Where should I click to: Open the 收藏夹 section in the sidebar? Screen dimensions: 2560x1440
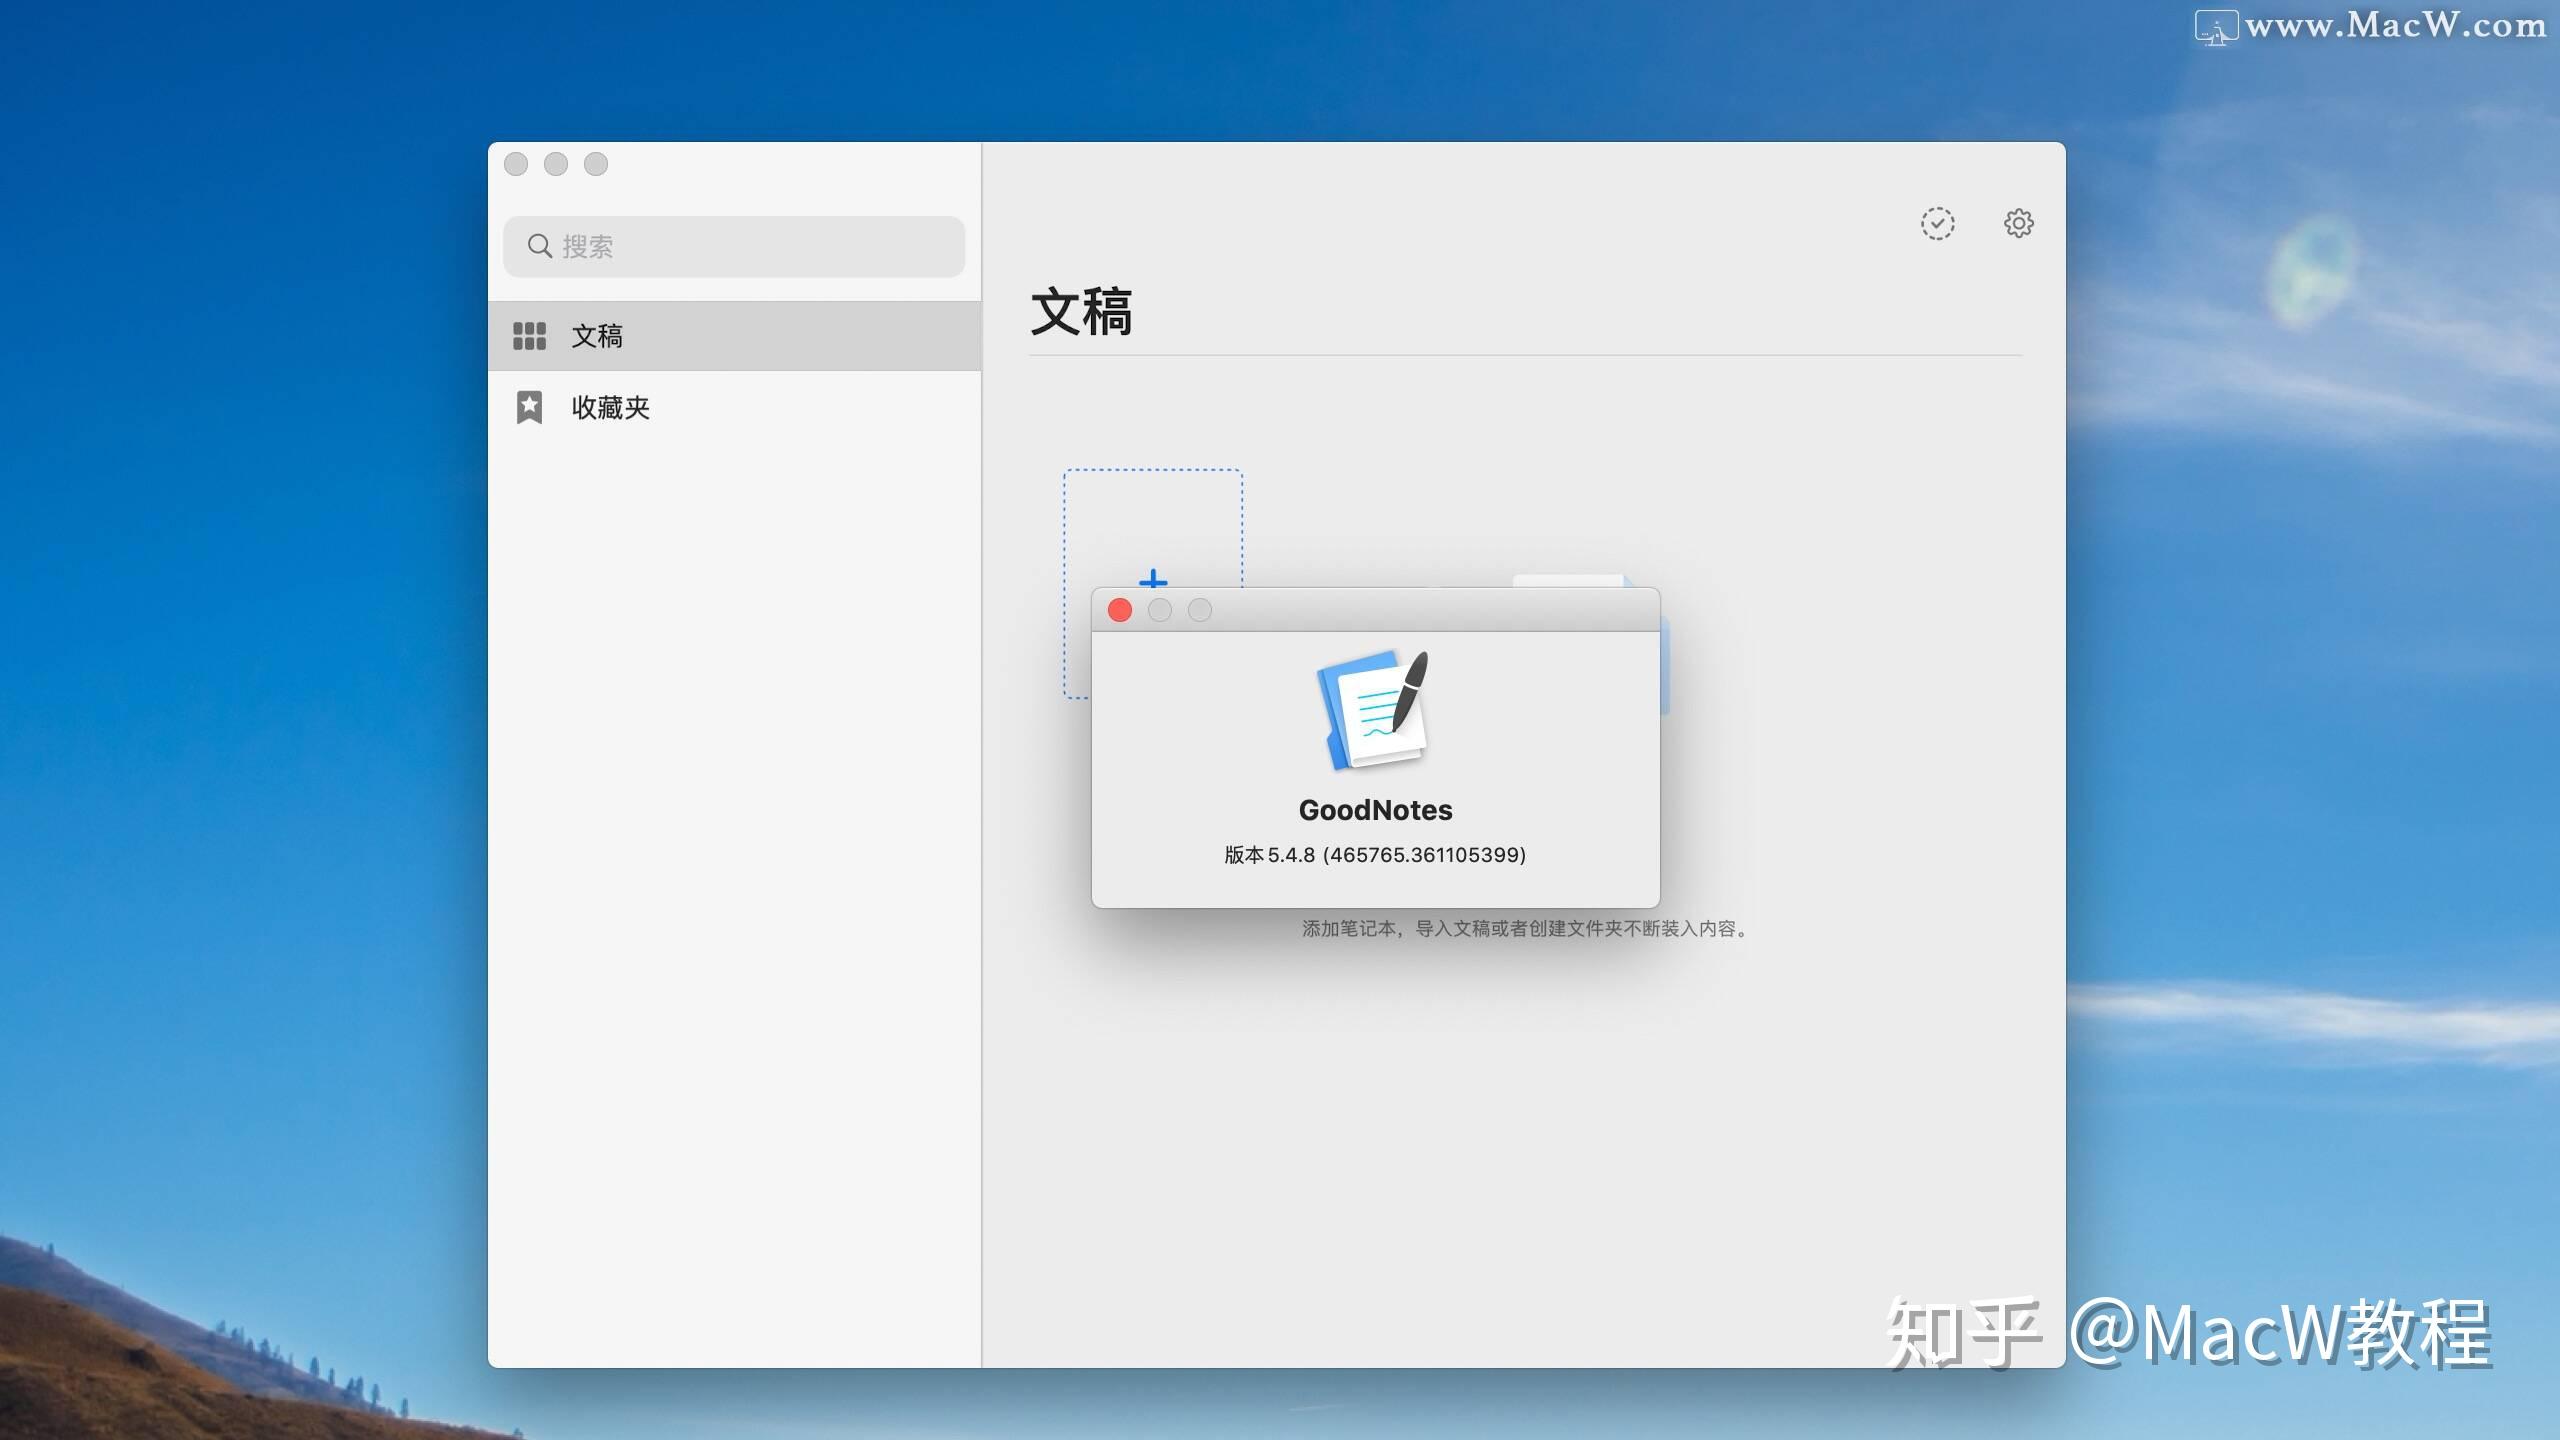[608, 407]
